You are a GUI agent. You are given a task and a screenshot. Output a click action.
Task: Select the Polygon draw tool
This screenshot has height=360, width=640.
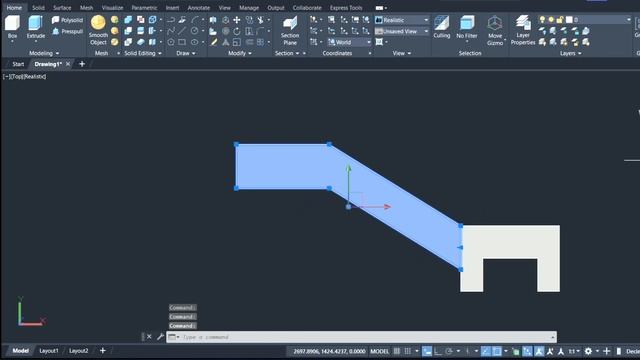point(171,42)
